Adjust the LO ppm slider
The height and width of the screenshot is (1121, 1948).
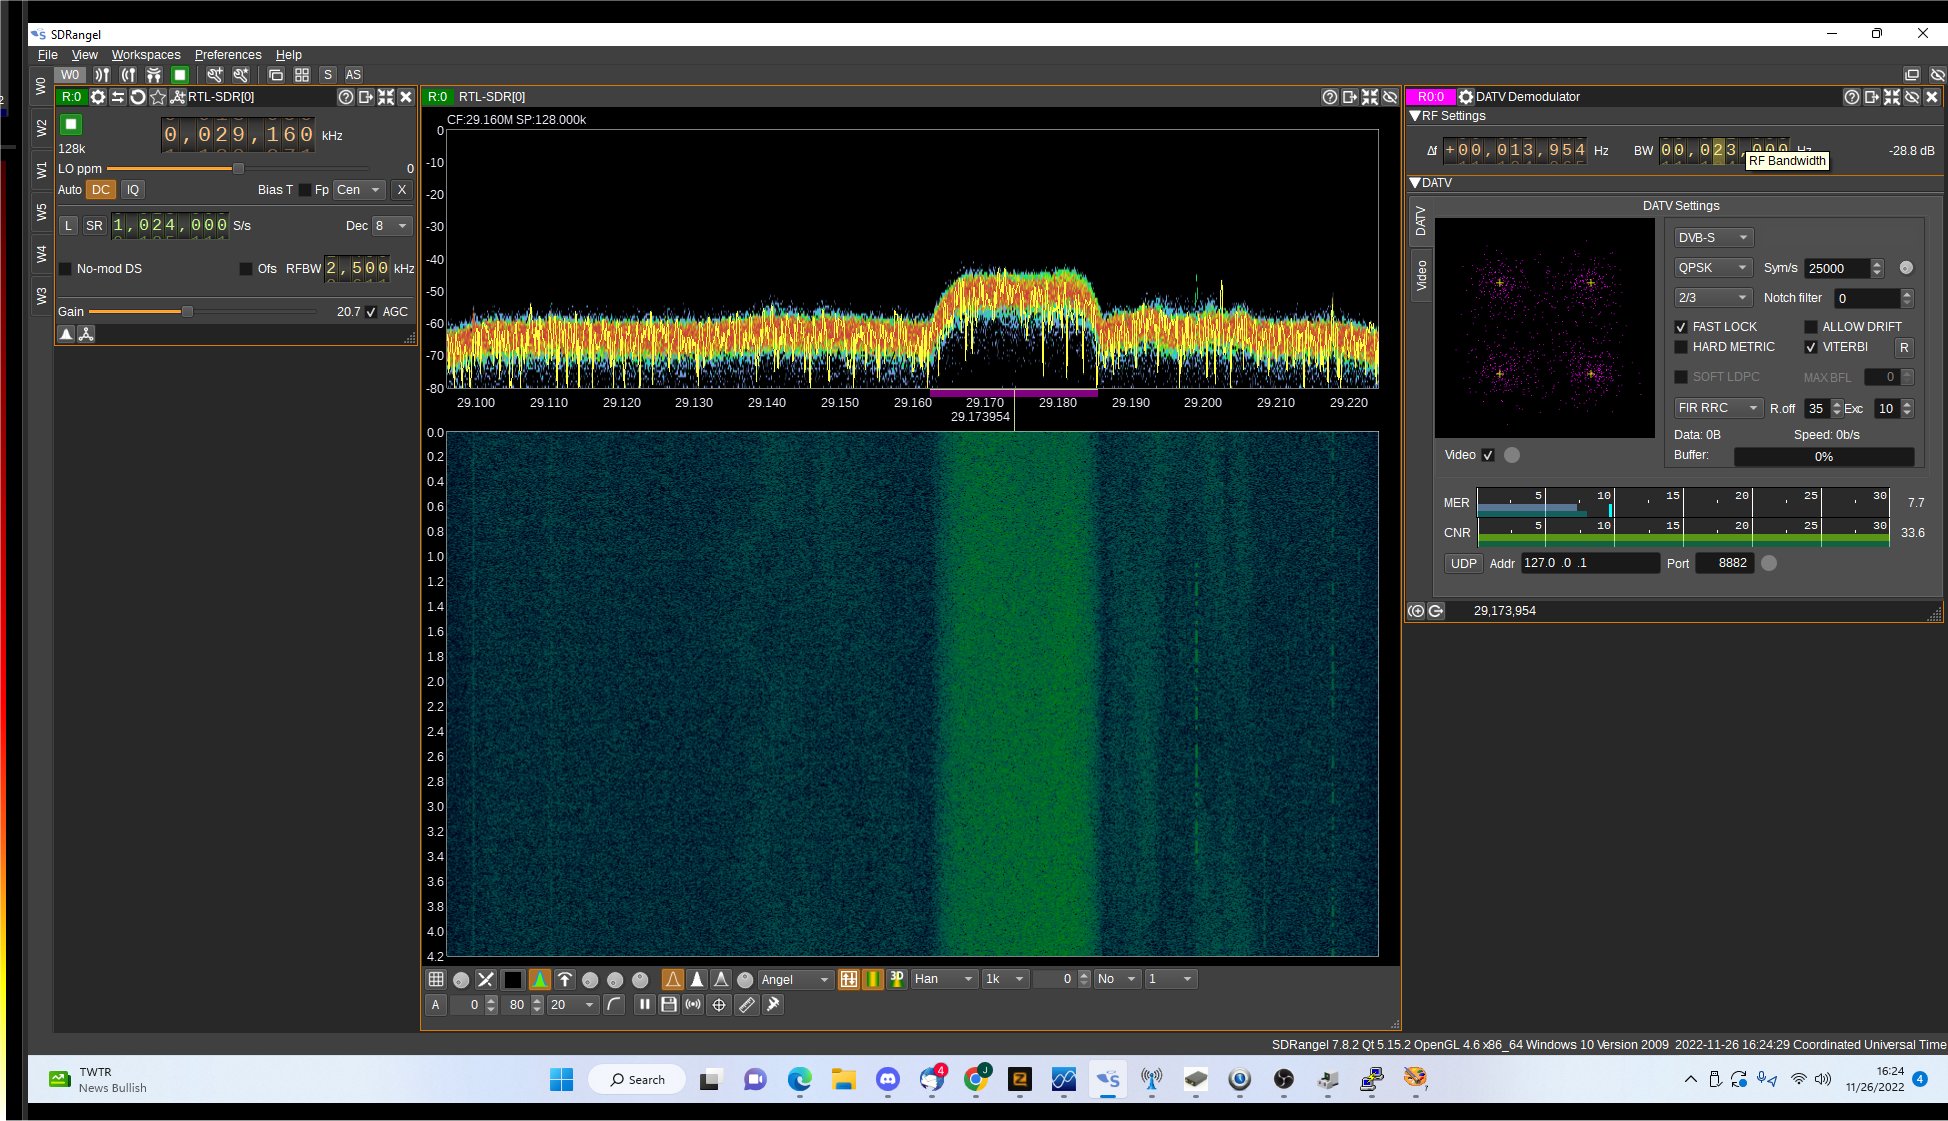point(239,169)
